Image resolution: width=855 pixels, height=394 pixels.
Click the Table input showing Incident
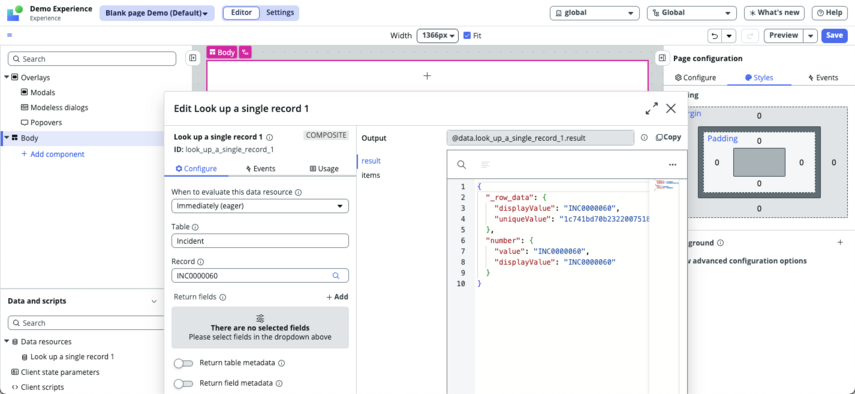tap(260, 241)
